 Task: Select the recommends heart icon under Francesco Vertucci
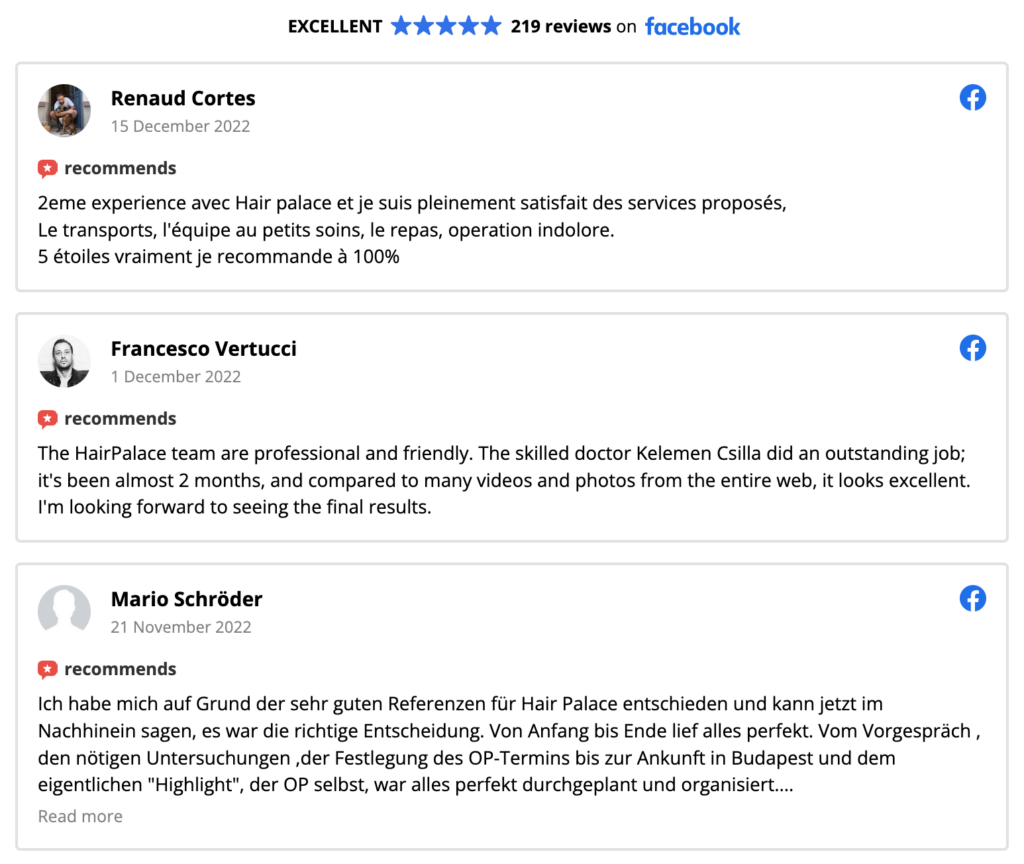[47, 418]
